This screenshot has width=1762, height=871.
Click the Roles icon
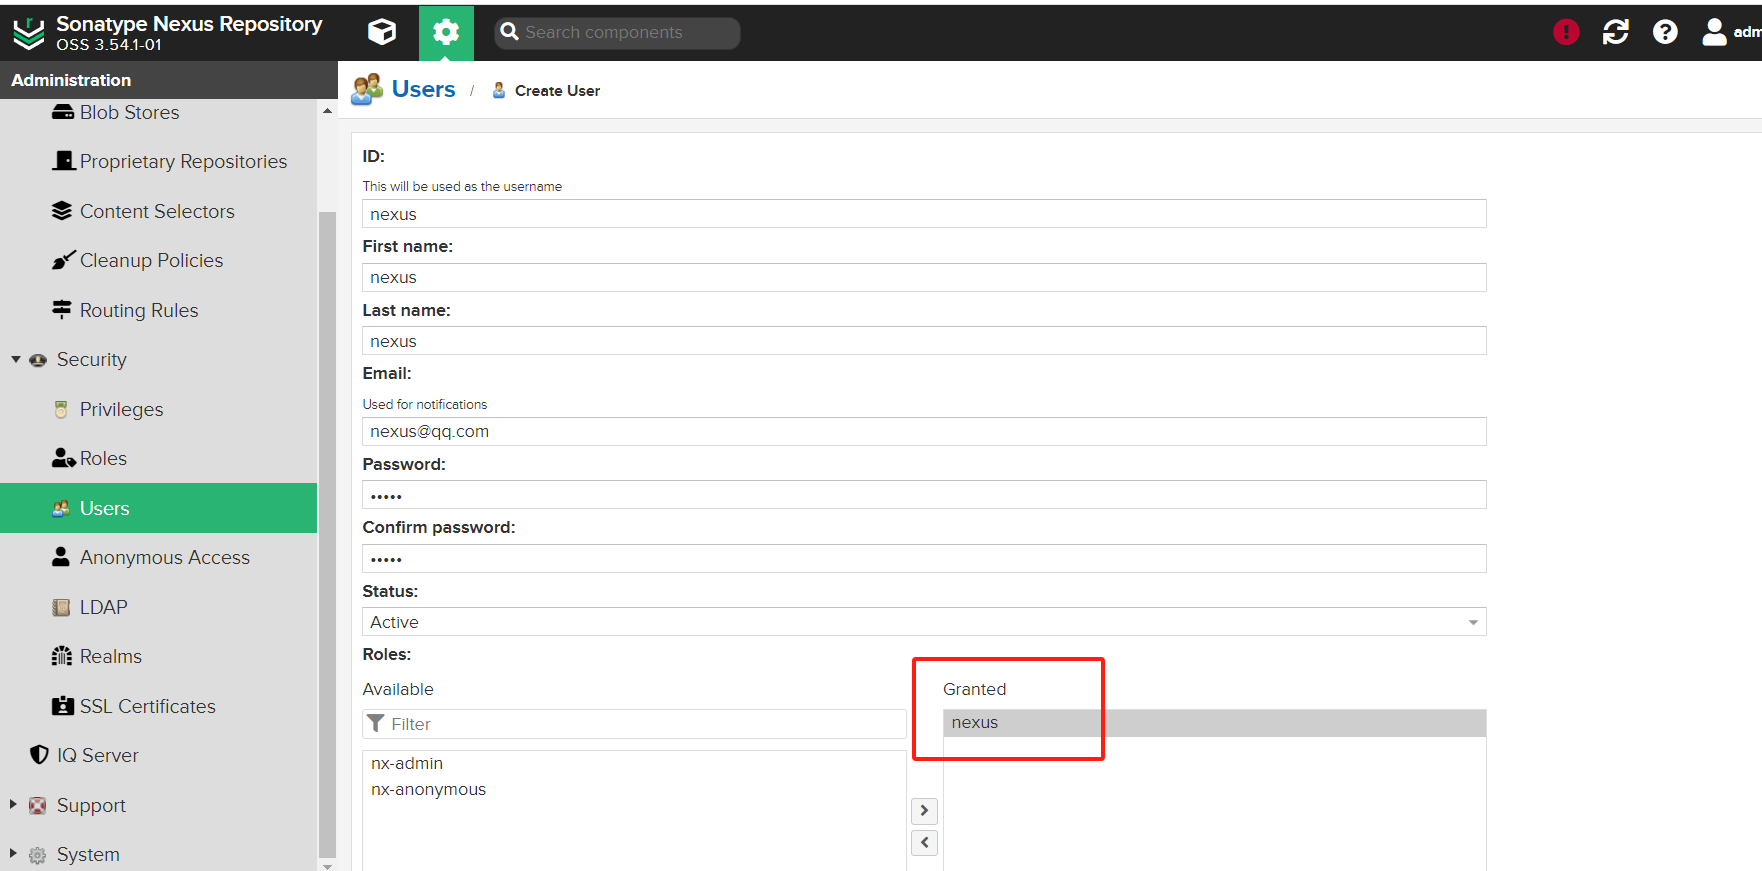pyautogui.click(x=64, y=458)
